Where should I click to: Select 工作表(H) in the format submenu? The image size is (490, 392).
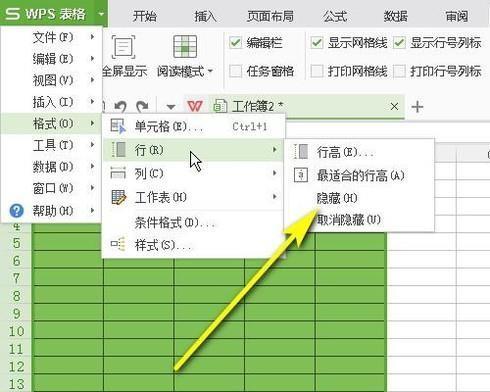(193, 197)
